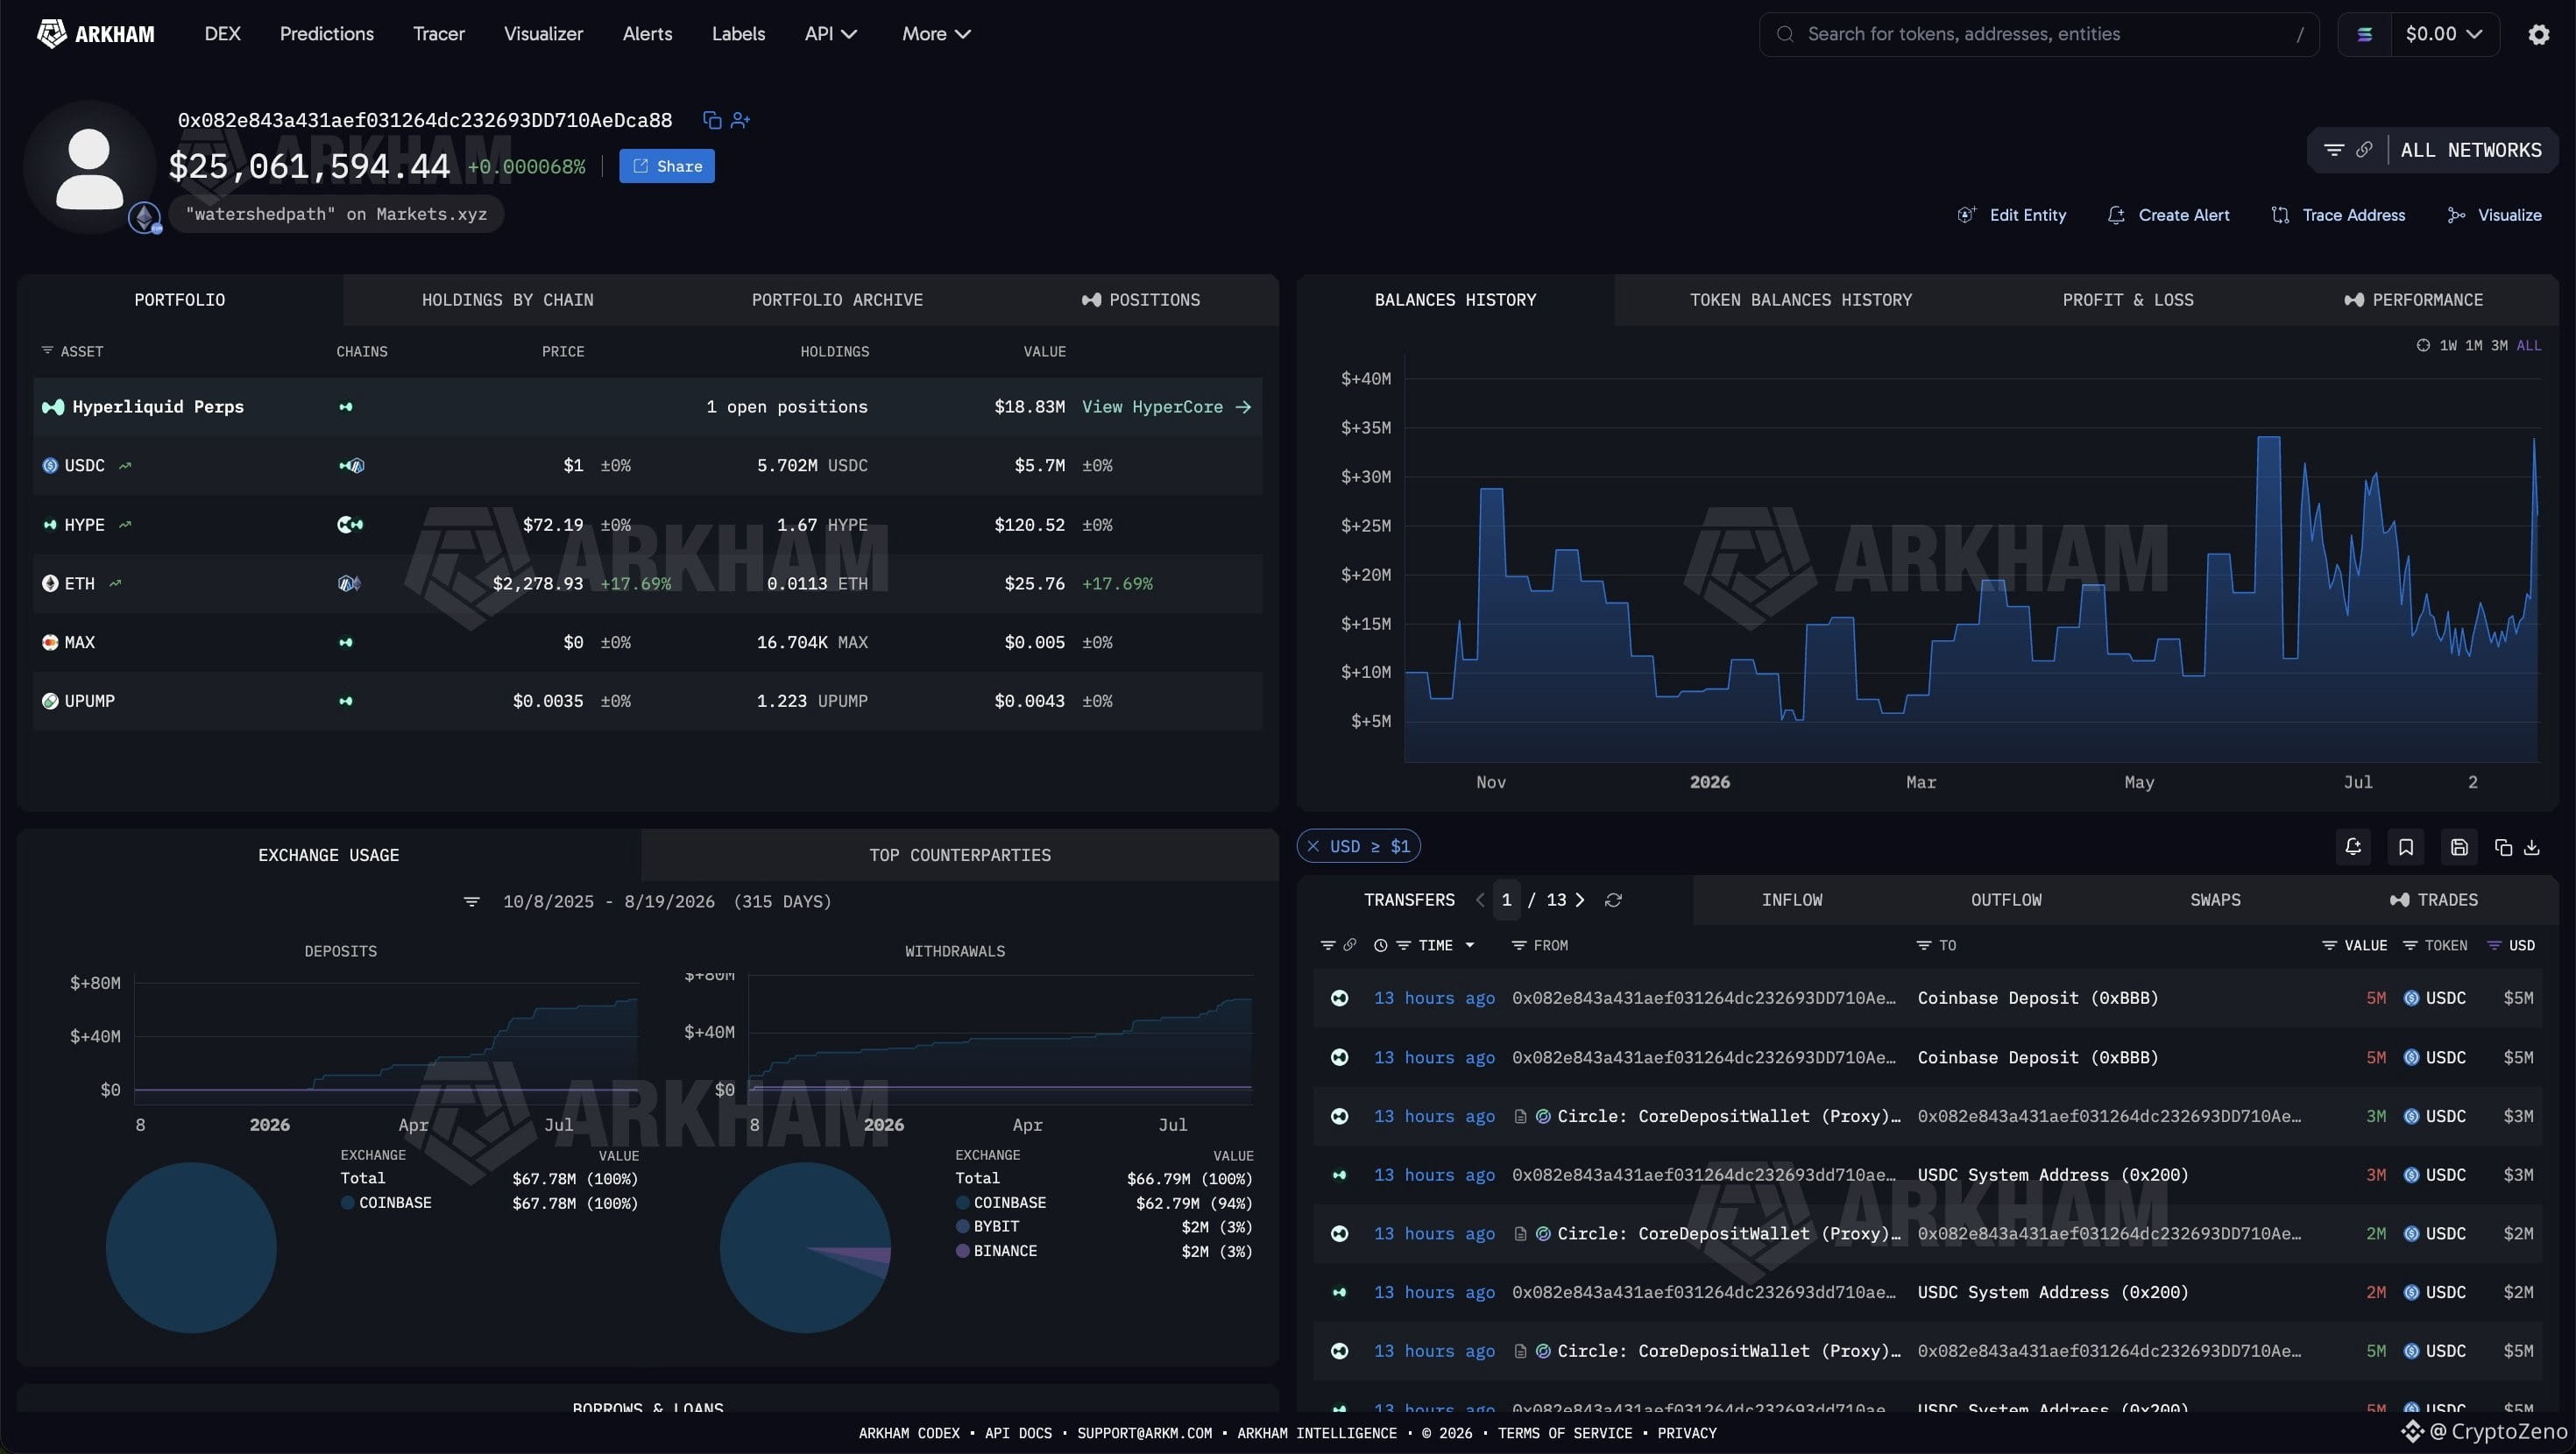Focus the search tokens, addresses, entities field
This screenshot has height=1454, width=2576.
tap(2039, 34)
